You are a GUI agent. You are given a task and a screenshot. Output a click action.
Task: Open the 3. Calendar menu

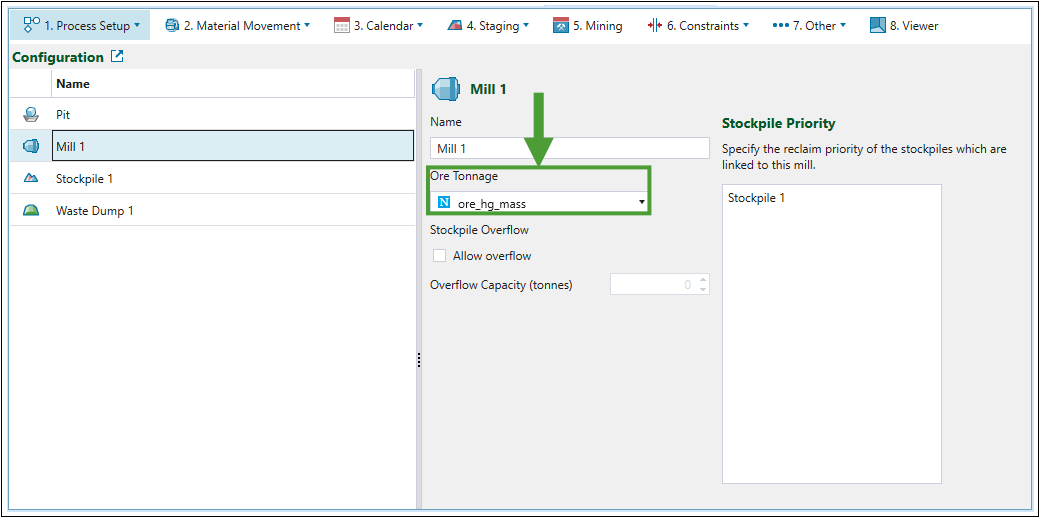click(379, 25)
